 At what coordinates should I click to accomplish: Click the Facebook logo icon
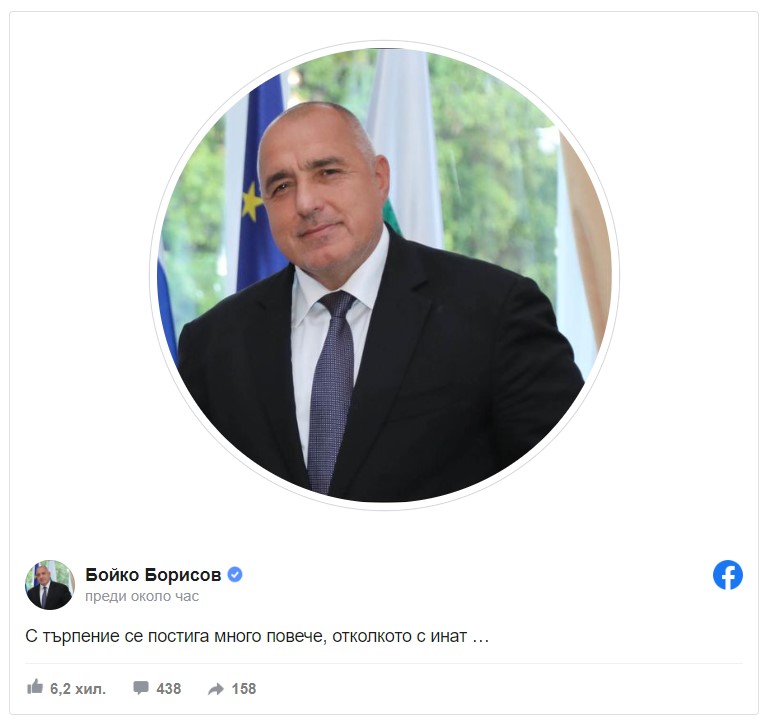coord(727,575)
